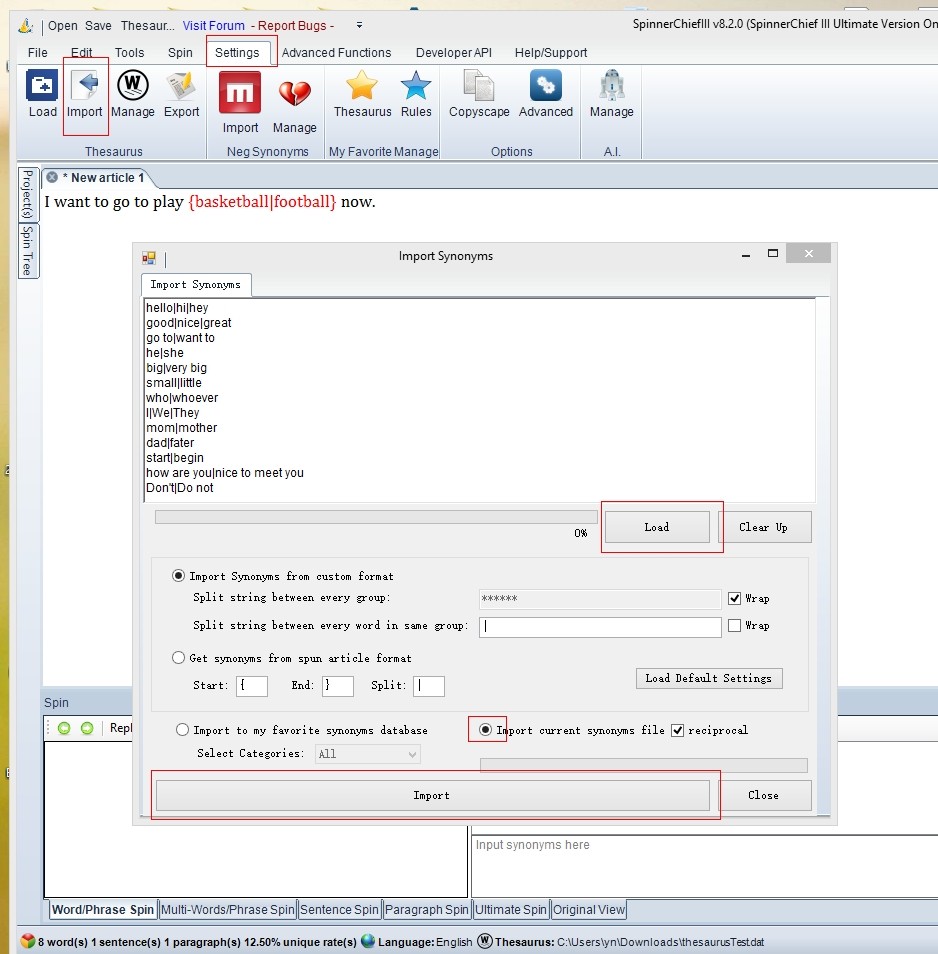Click the Thesaurus Import arrow icon
Screen dimensions: 938x954
click(85, 87)
